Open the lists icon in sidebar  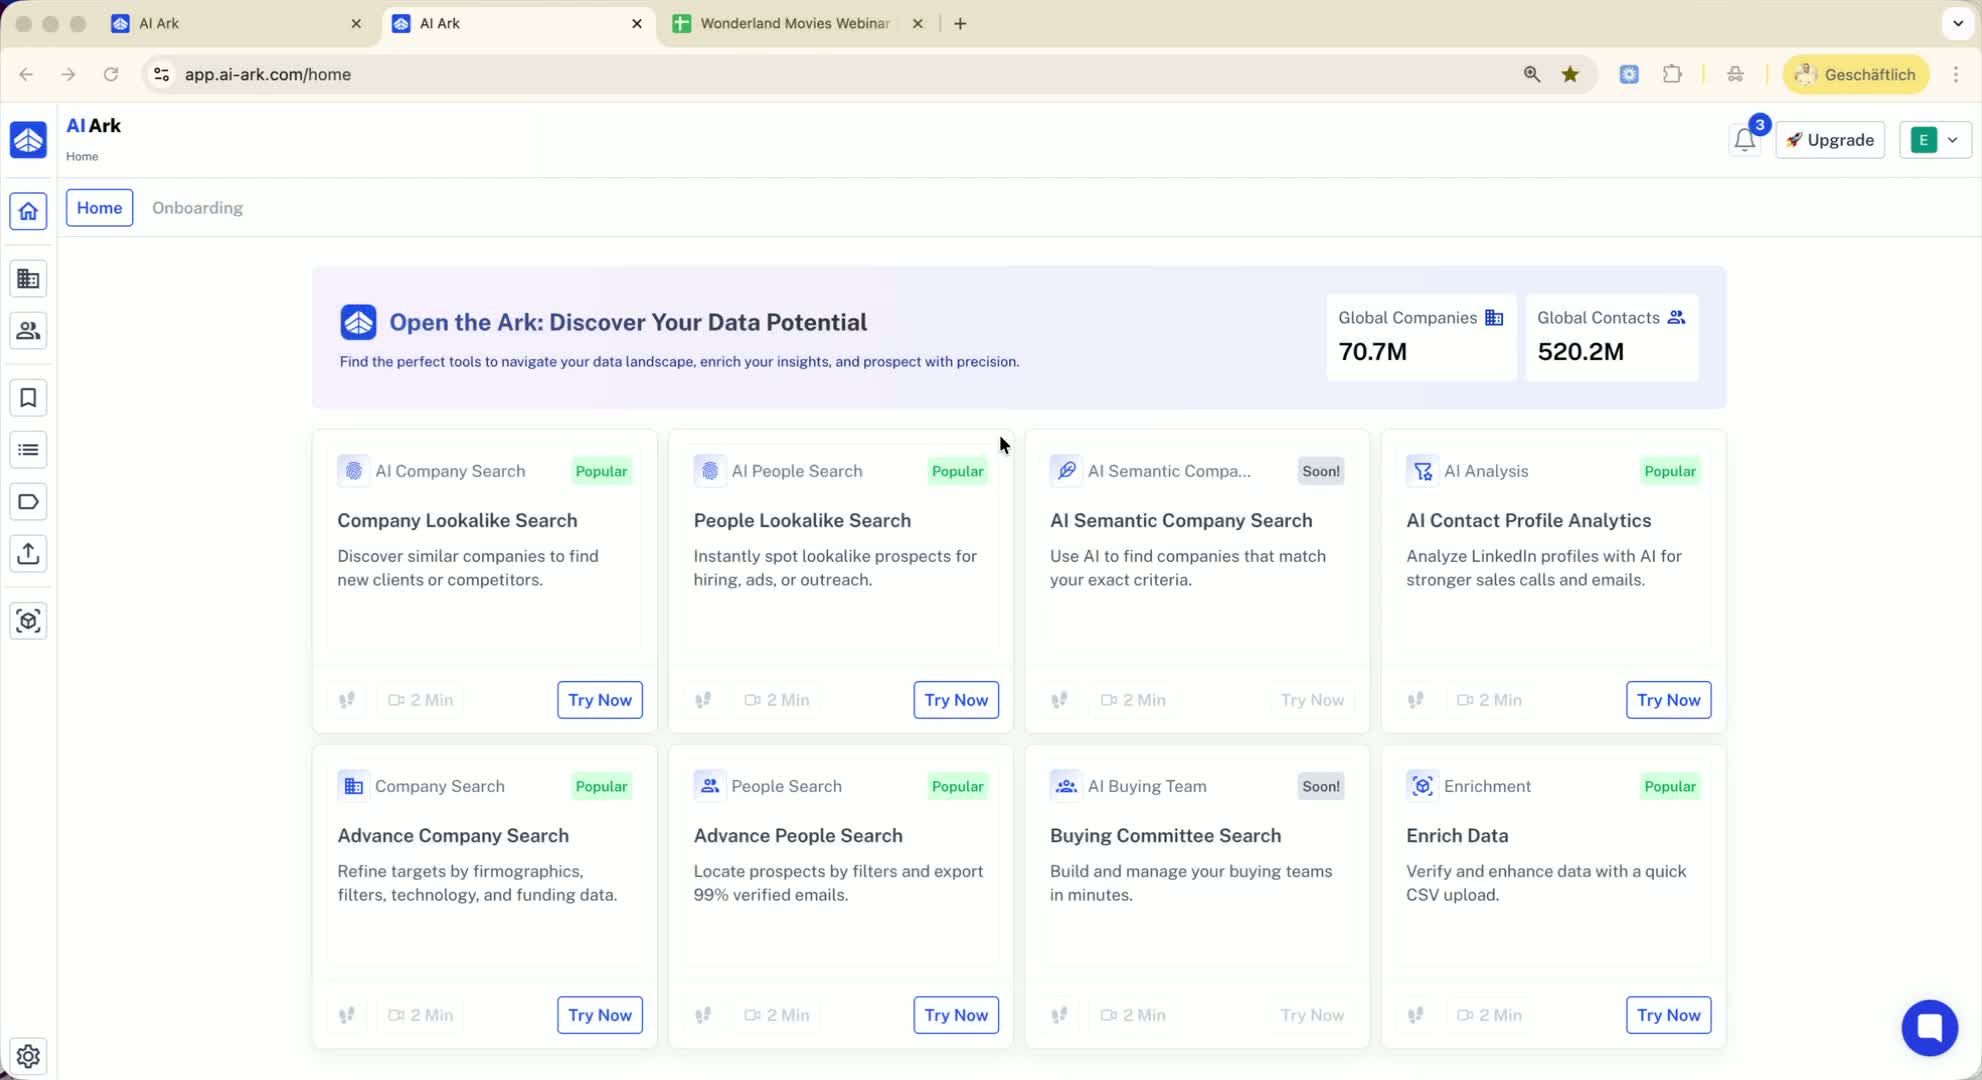coord(28,450)
